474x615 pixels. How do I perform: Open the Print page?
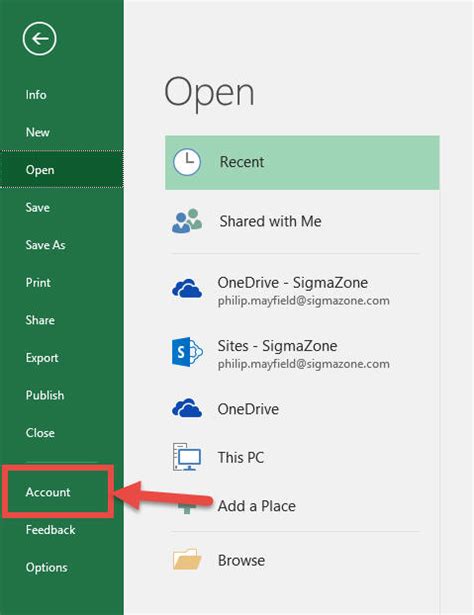click(x=38, y=282)
